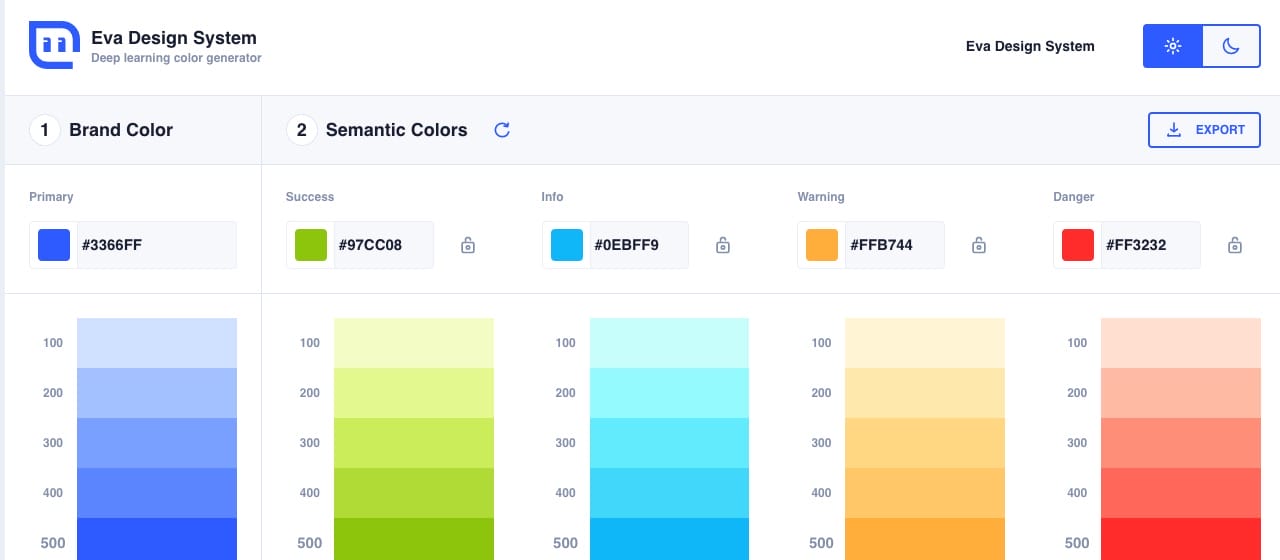
Task: Open the Info cyan color swatch
Action: click(x=567, y=245)
